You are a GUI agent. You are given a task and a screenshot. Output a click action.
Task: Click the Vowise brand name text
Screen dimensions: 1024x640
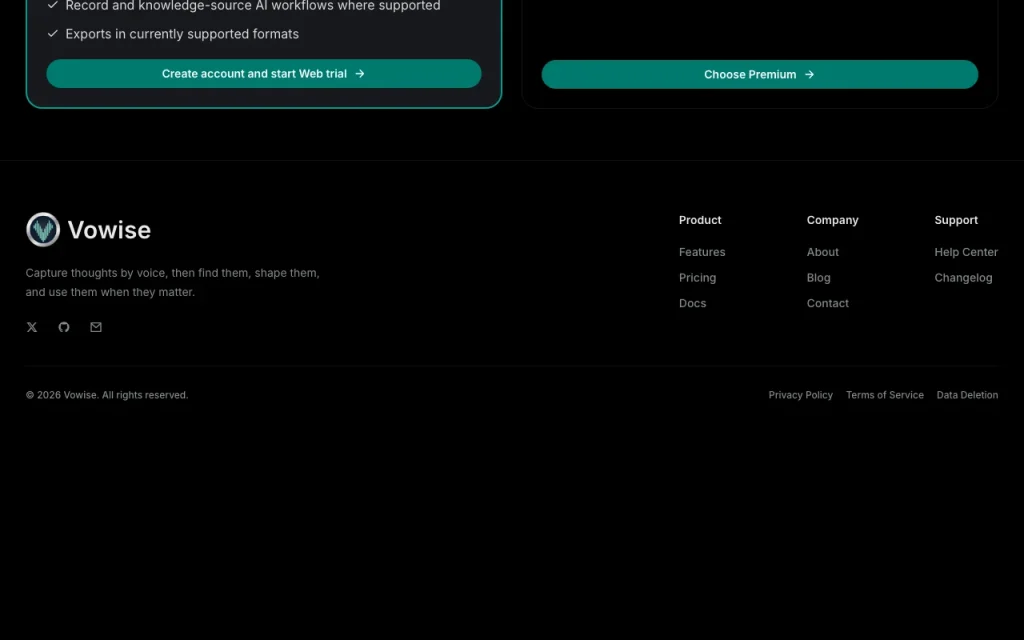pyautogui.click(x=109, y=230)
